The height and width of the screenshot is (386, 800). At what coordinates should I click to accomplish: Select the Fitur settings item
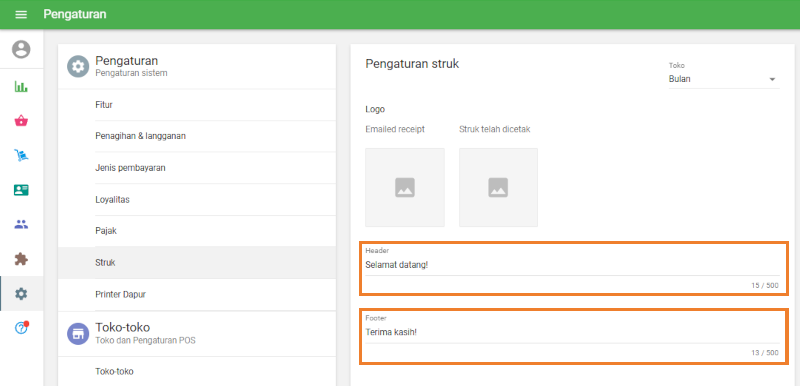(x=197, y=105)
